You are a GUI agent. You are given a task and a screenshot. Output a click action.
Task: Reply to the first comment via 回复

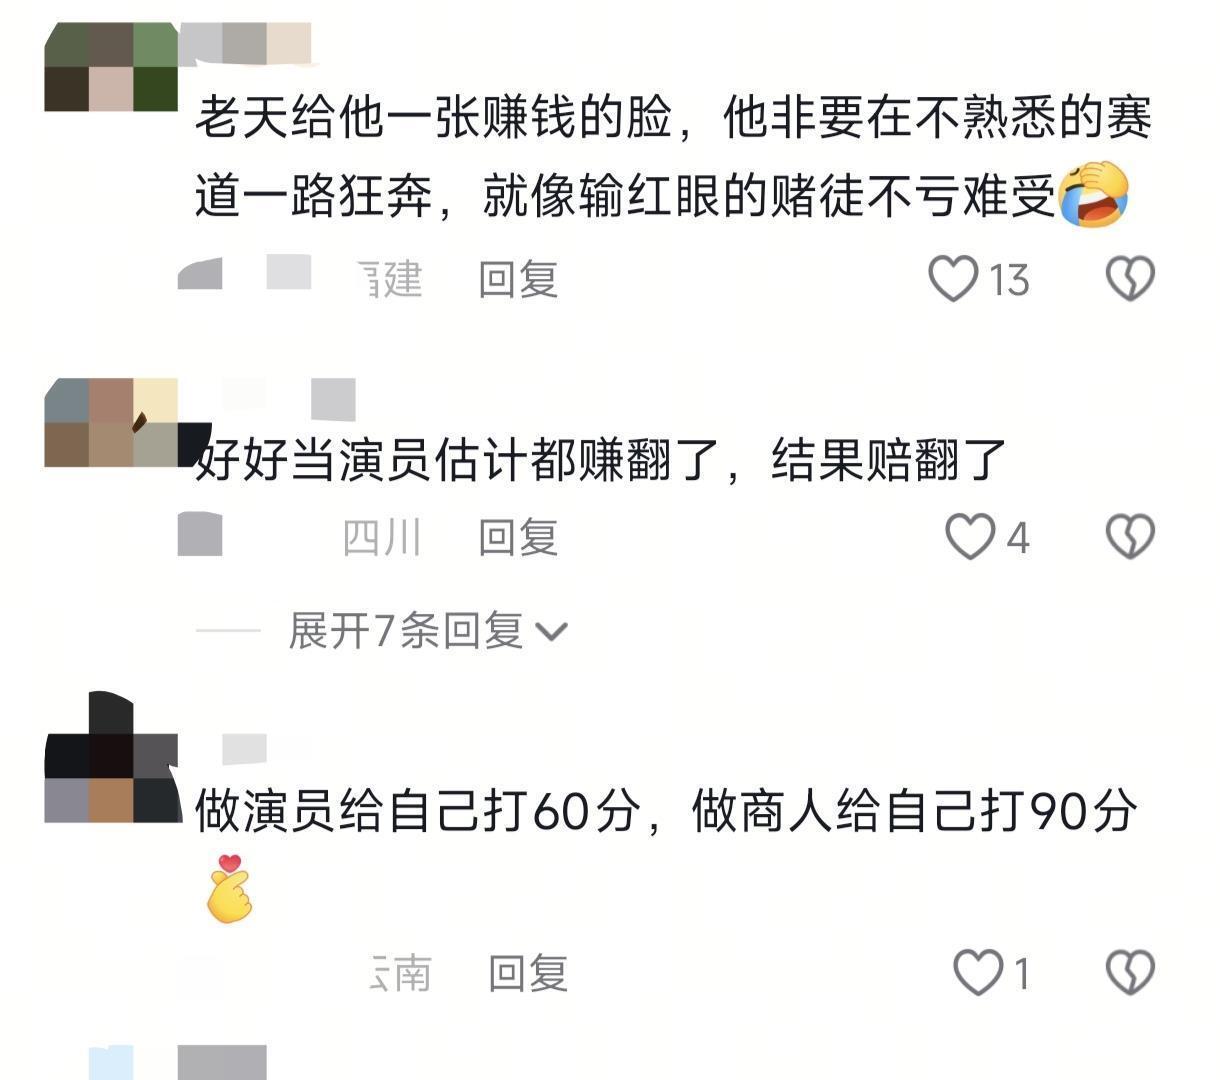(518, 279)
